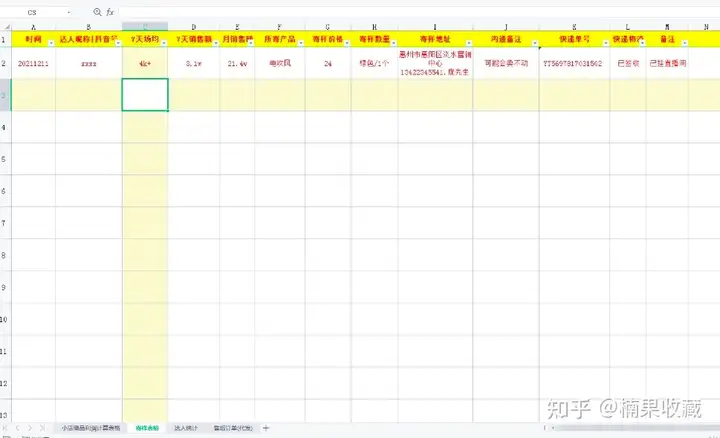This screenshot has height=438, width=720.
Task: Select the price cell showing 24
Action: click(x=328, y=63)
